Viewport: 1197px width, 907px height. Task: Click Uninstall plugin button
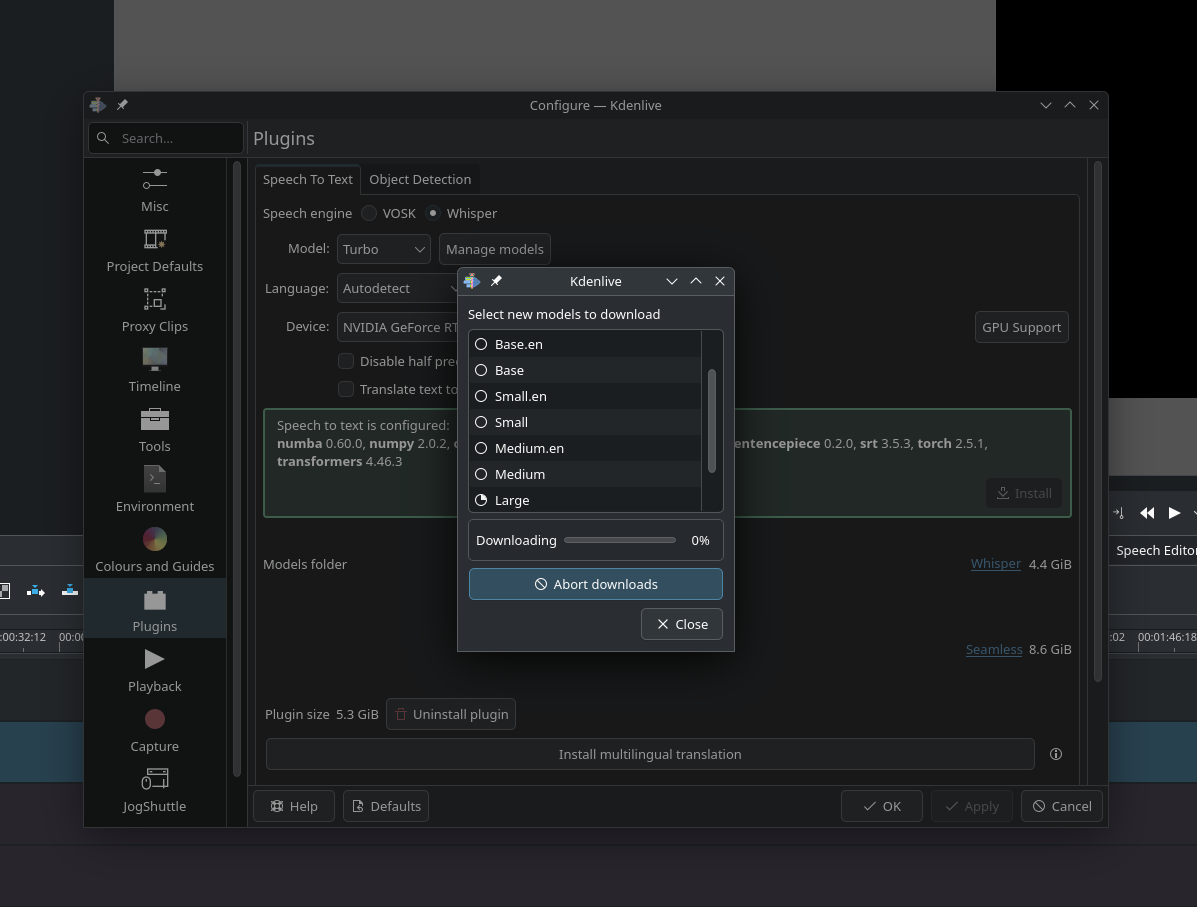(450, 715)
